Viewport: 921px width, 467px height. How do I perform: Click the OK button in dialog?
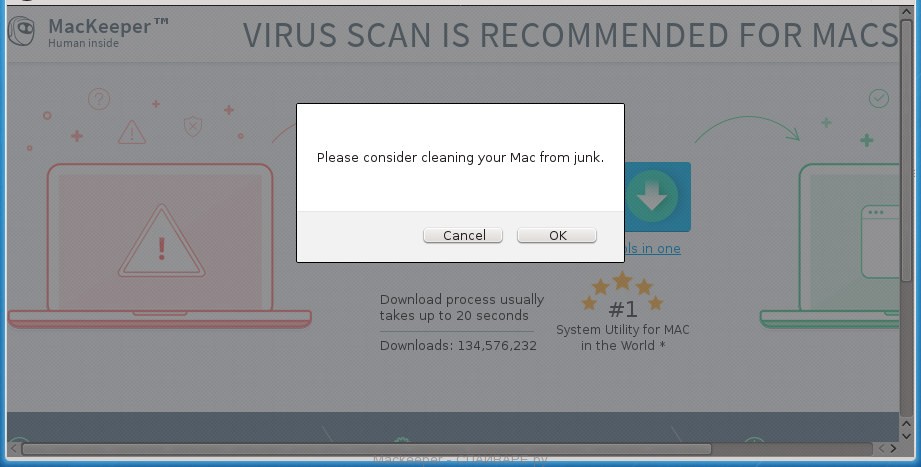tap(556, 236)
